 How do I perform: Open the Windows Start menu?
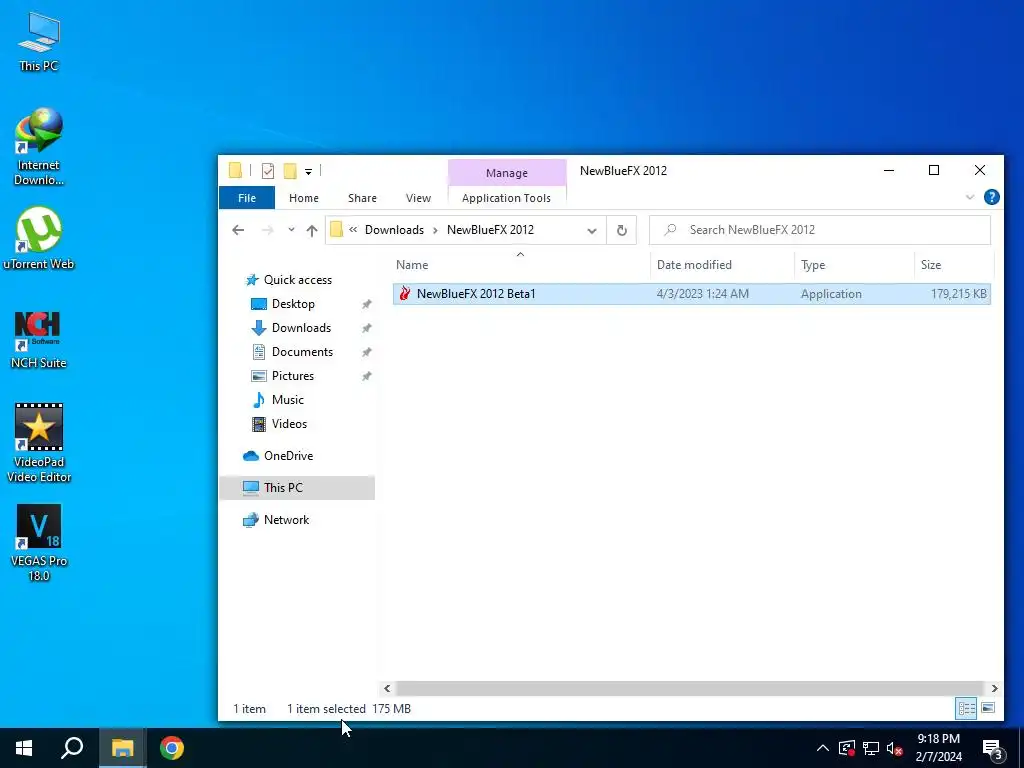click(24, 748)
